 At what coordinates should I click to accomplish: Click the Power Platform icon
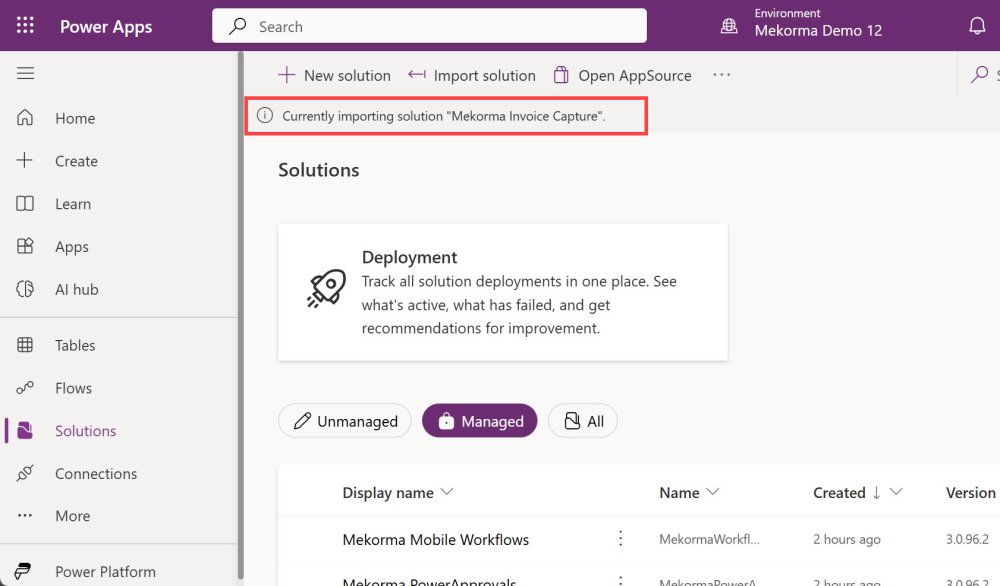[24, 572]
